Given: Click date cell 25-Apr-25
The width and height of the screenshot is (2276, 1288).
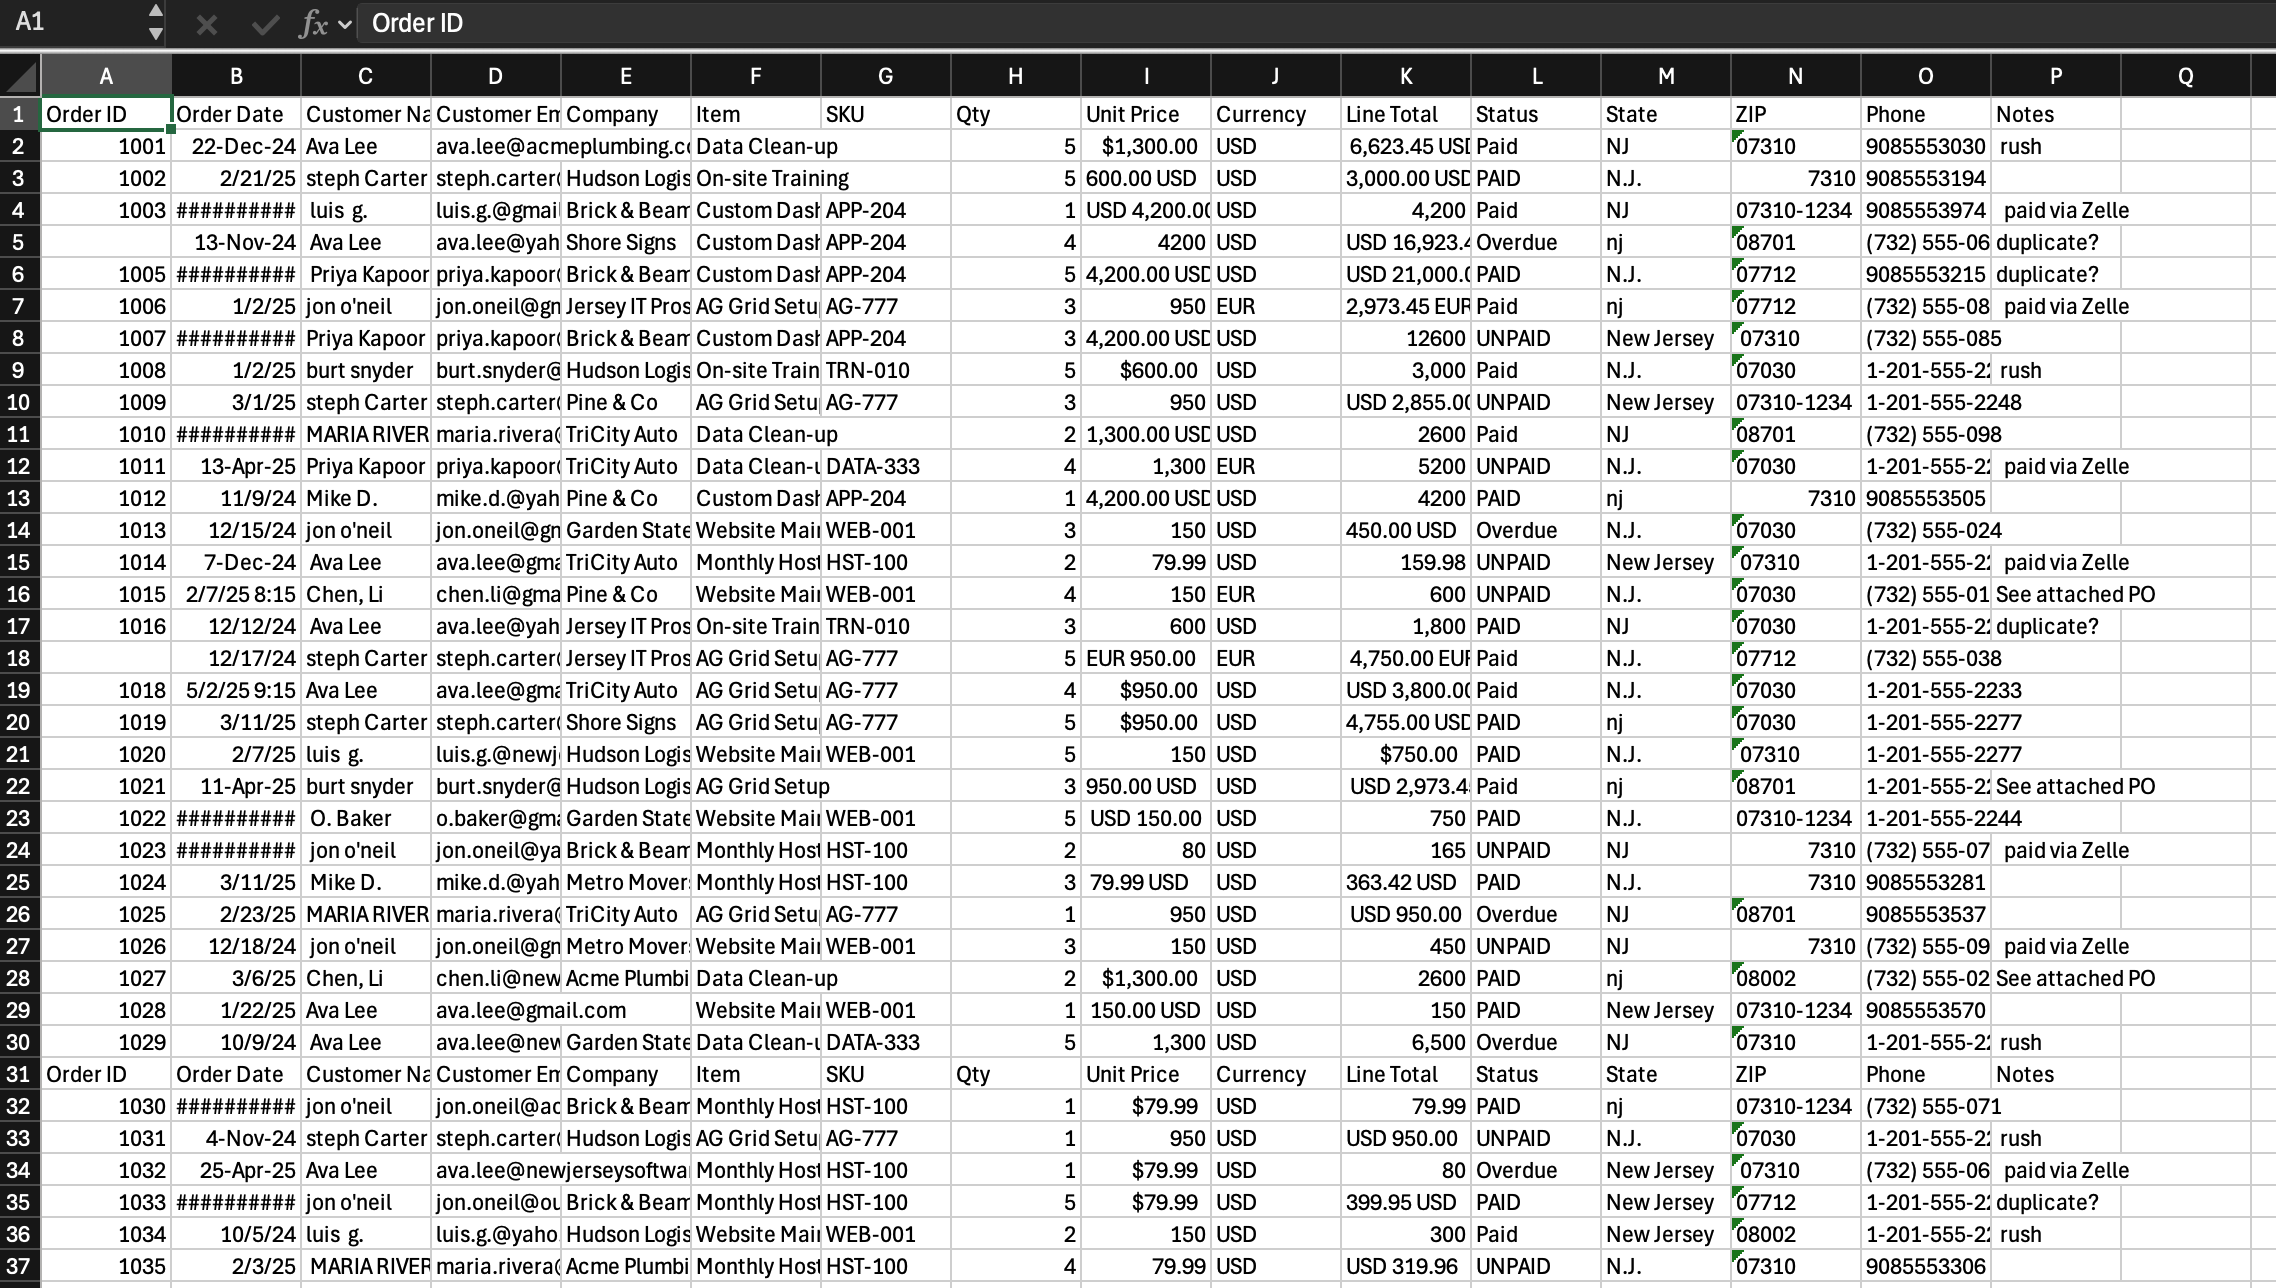Looking at the screenshot, I should [x=236, y=1170].
